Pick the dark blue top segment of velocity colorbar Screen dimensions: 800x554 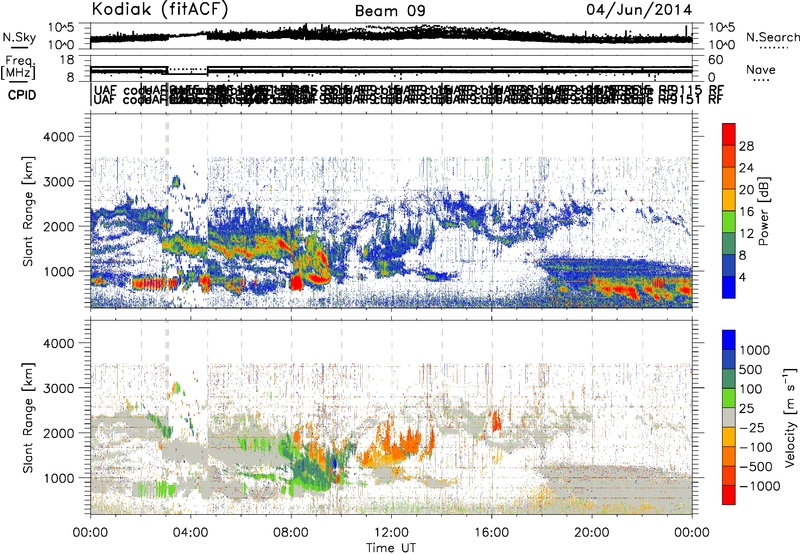(729, 340)
